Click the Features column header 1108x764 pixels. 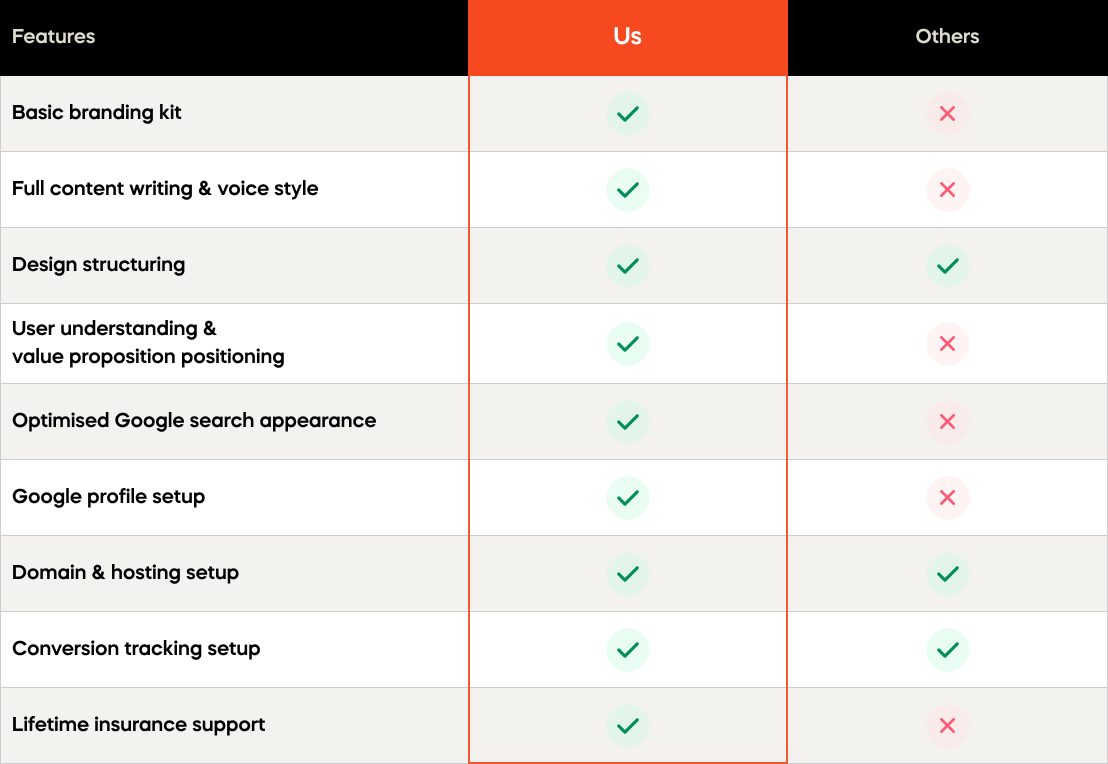coord(54,37)
